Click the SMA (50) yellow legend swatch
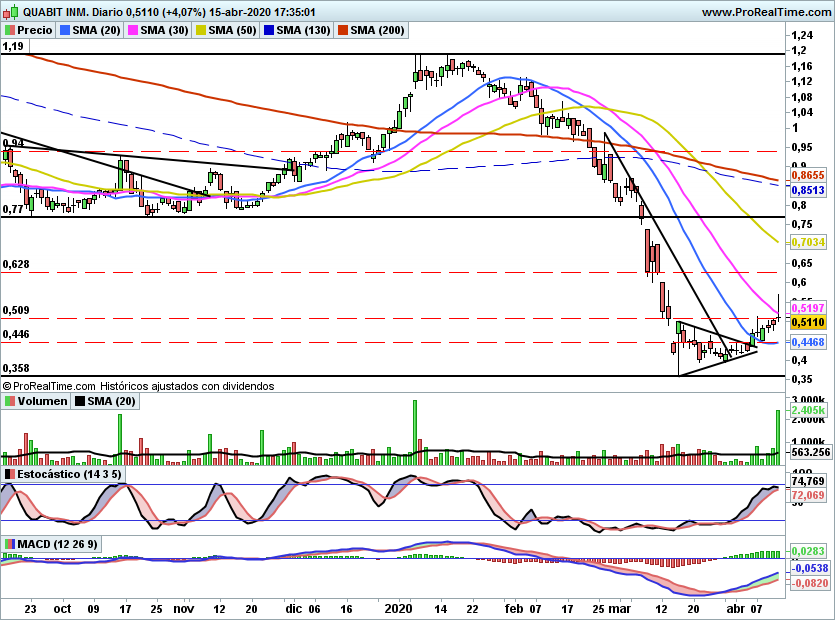This screenshot has width=835, height=620. pos(201,30)
